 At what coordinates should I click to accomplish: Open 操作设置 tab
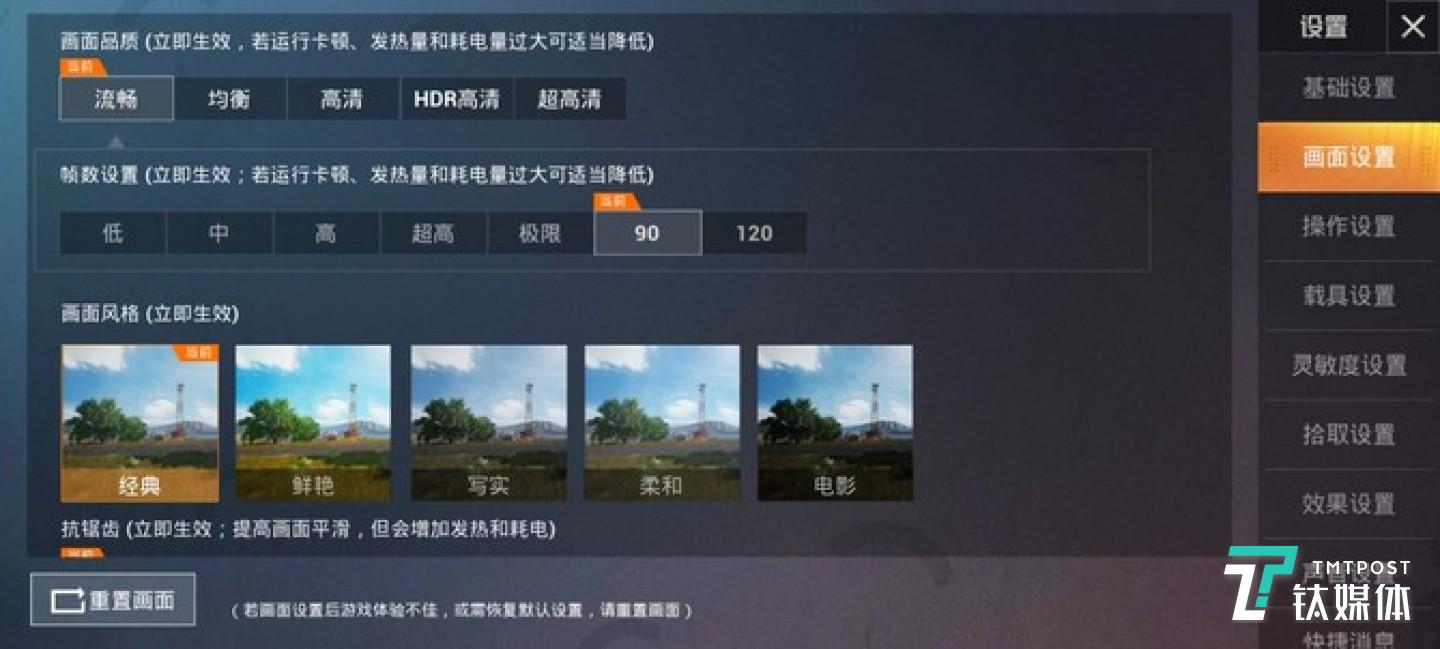pos(1348,226)
